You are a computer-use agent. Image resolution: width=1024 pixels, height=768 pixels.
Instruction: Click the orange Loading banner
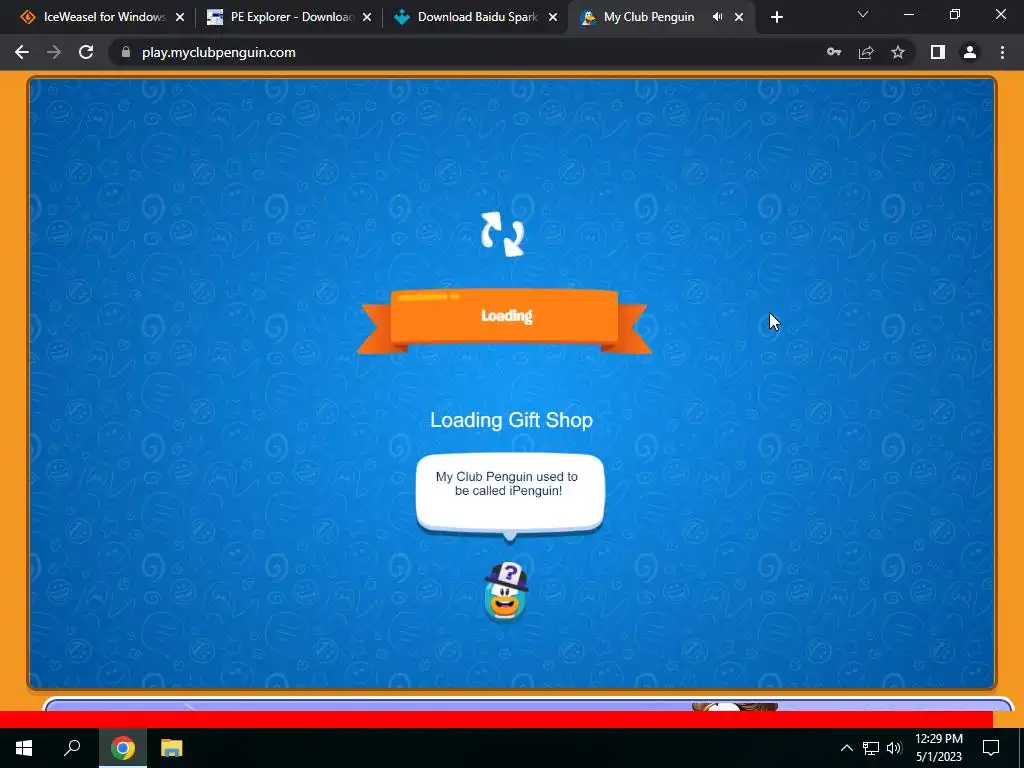[x=504, y=320]
